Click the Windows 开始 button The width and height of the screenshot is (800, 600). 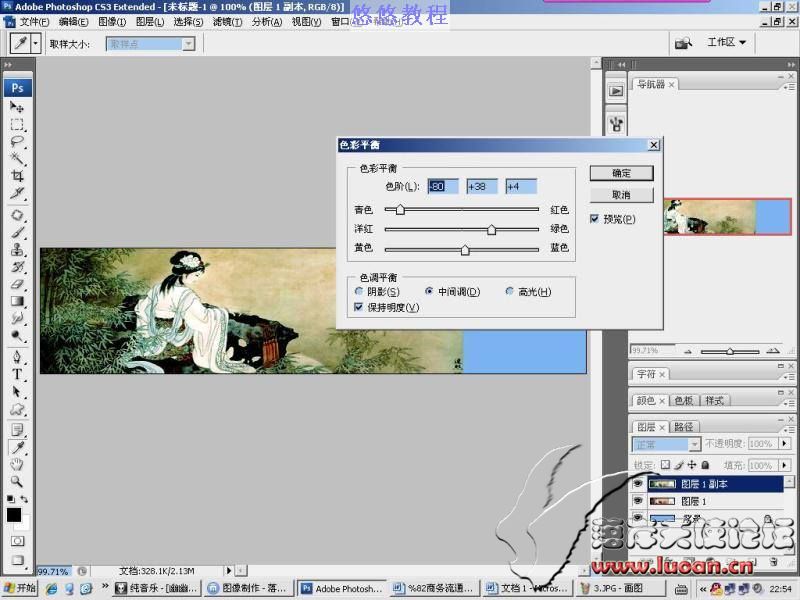[19, 588]
